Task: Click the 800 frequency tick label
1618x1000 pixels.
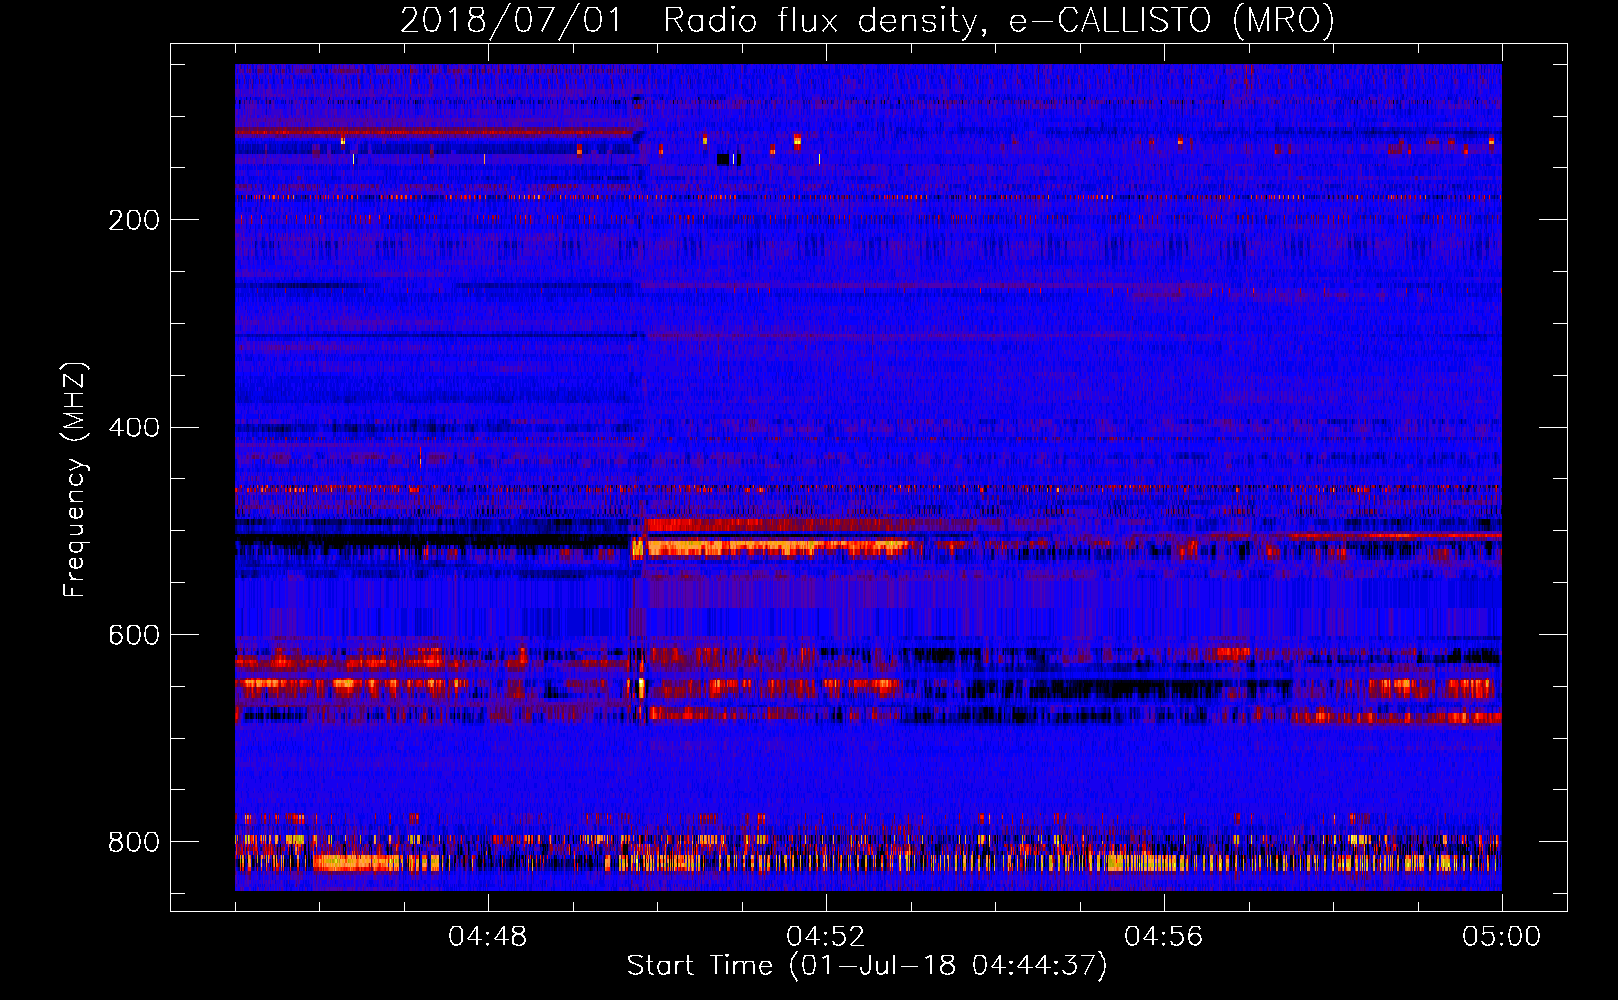Action: (x=134, y=842)
